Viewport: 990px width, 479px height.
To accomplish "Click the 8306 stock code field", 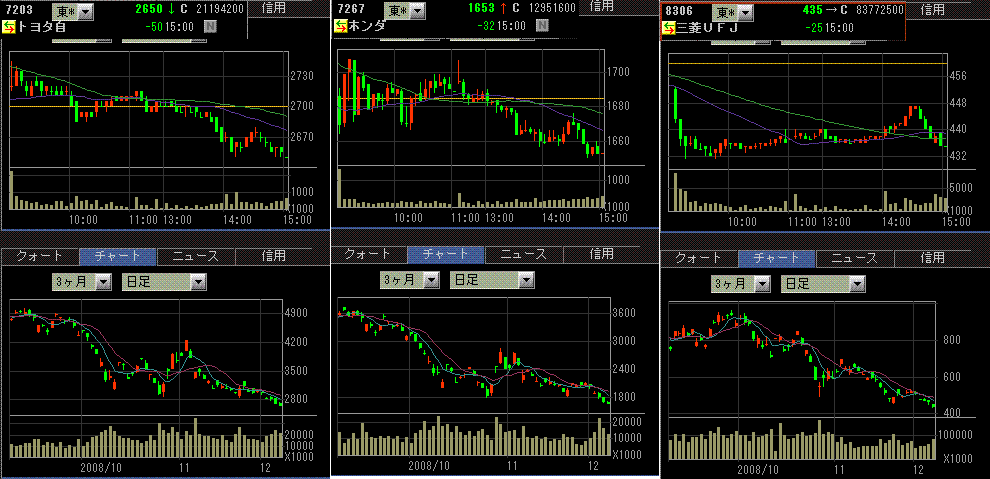I will (680, 11).
